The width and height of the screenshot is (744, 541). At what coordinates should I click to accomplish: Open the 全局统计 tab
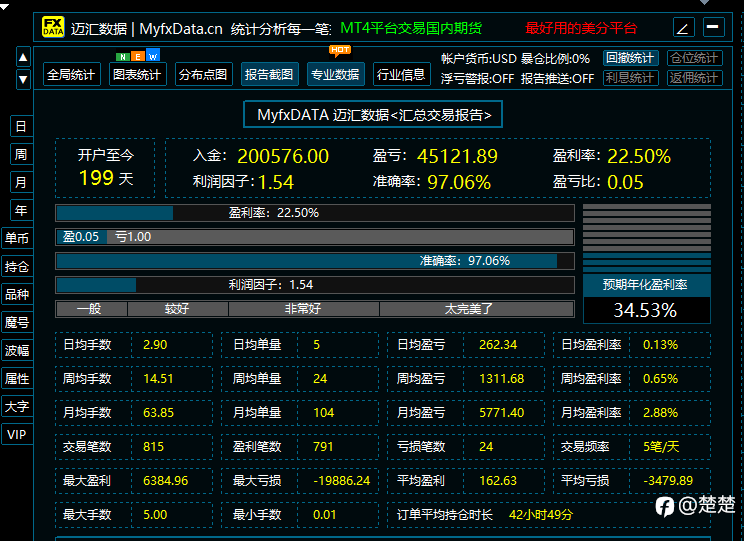point(72,75)
